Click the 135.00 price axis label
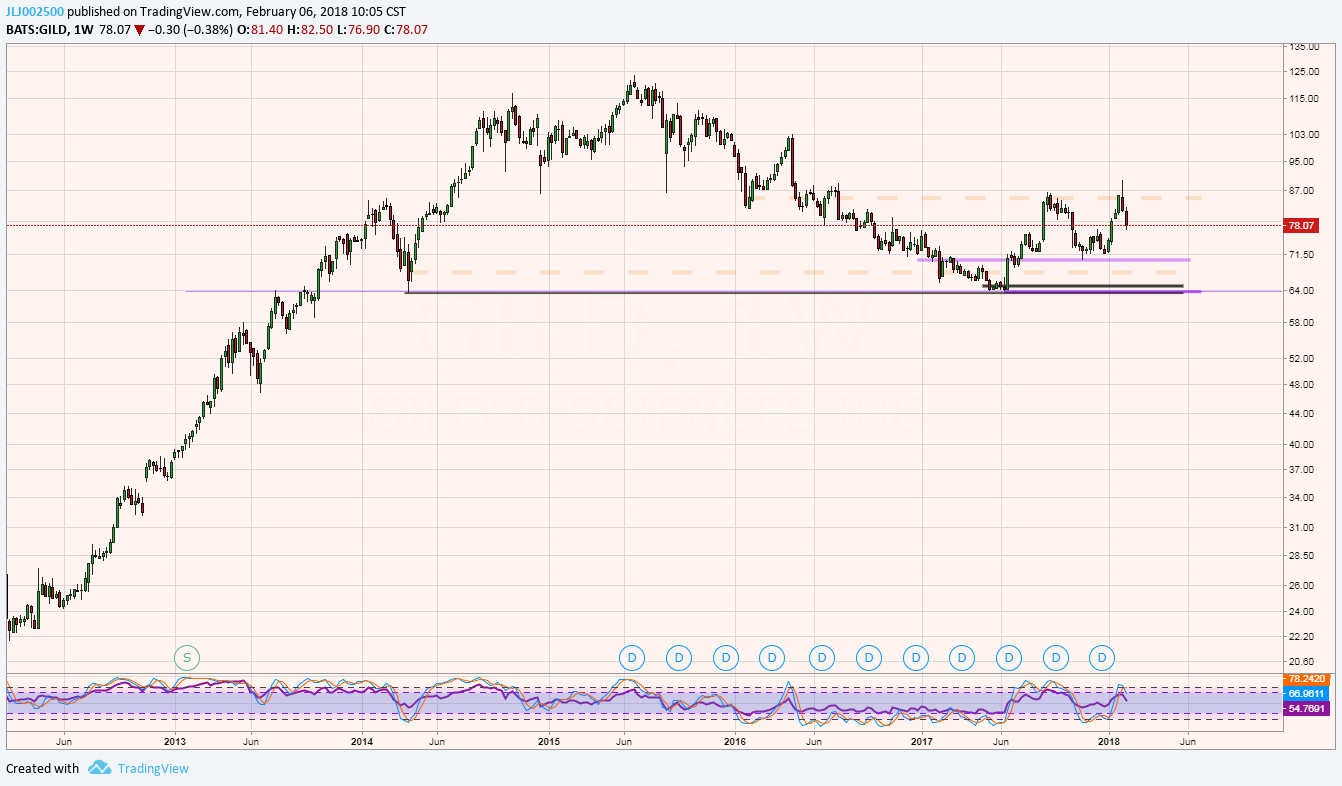This screenshot has width=1342, height=786. (x=1303, y=46)
